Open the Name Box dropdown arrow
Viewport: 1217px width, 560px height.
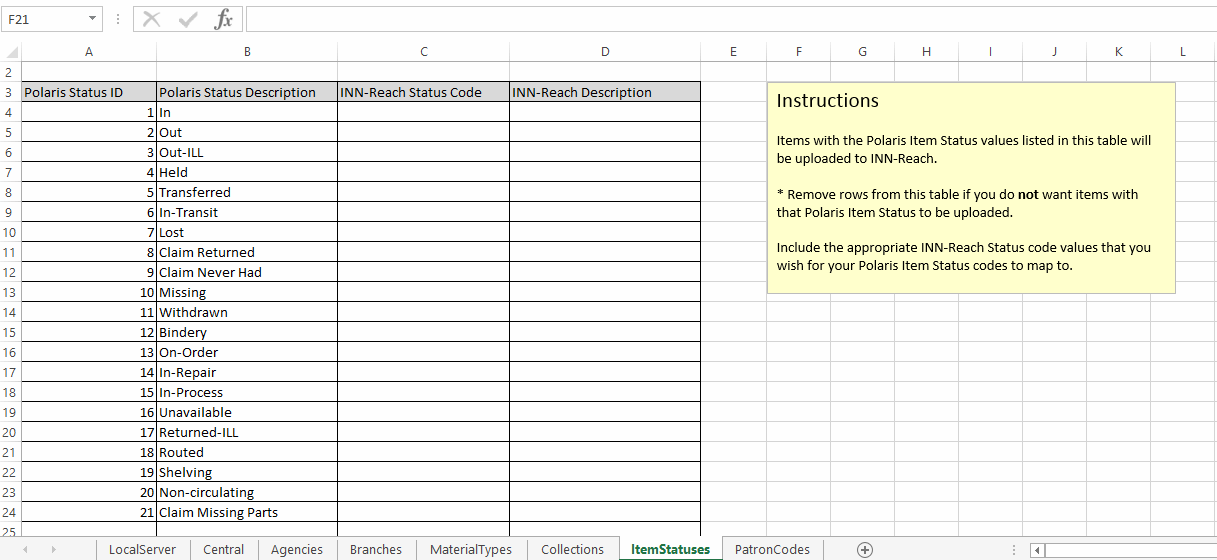pyautogui.click(x=93, y=19)
